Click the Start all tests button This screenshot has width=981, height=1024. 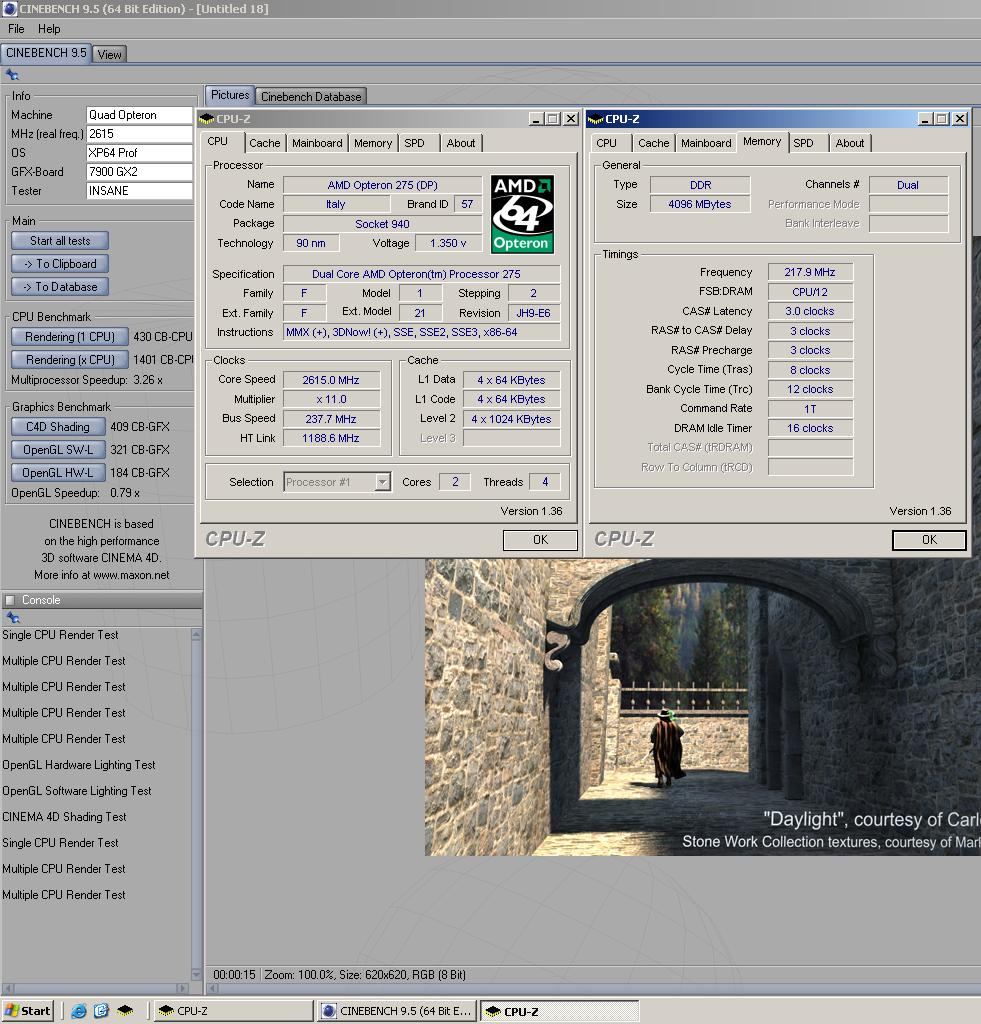tap(60, 241)
